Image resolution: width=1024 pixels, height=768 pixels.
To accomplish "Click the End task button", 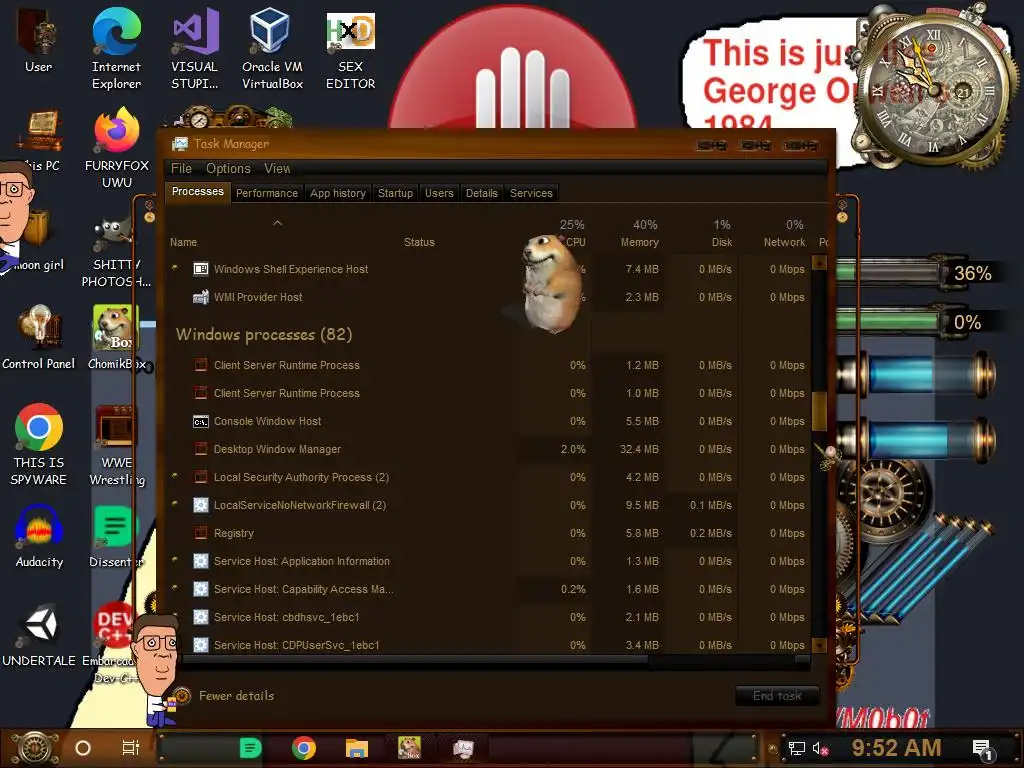I will pos(777,696).
